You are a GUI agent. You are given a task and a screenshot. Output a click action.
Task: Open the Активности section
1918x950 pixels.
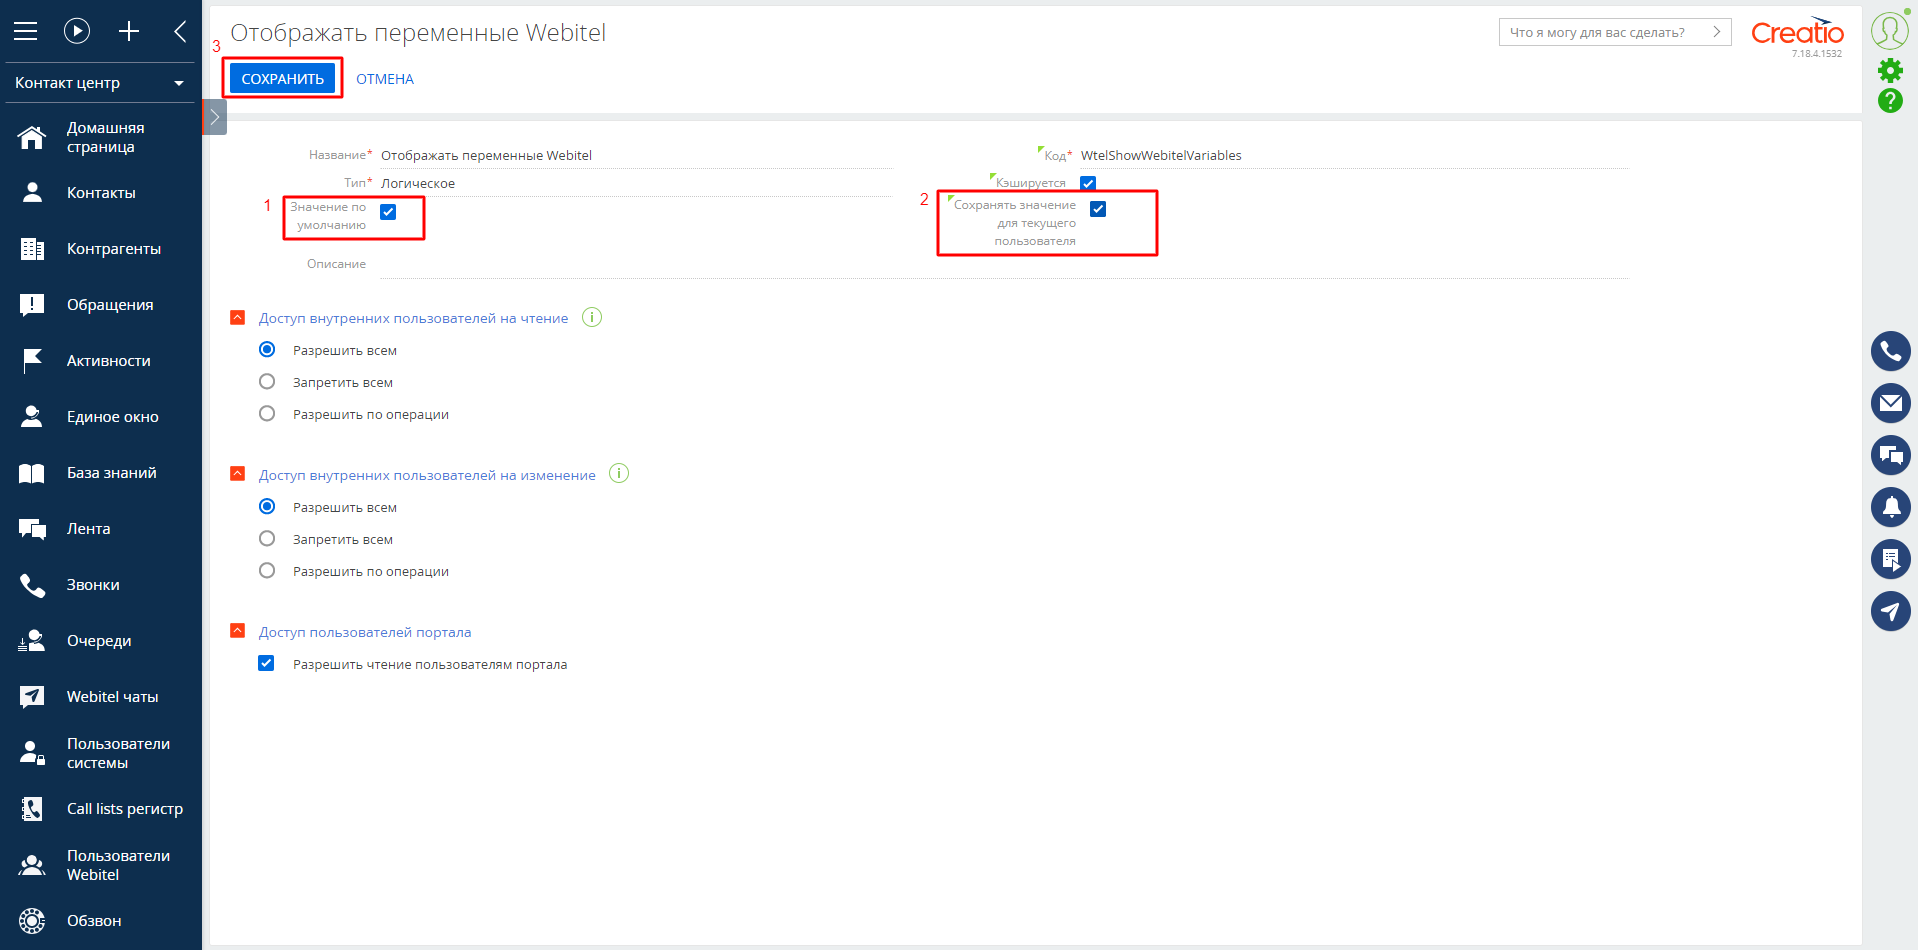click(101, 361)
